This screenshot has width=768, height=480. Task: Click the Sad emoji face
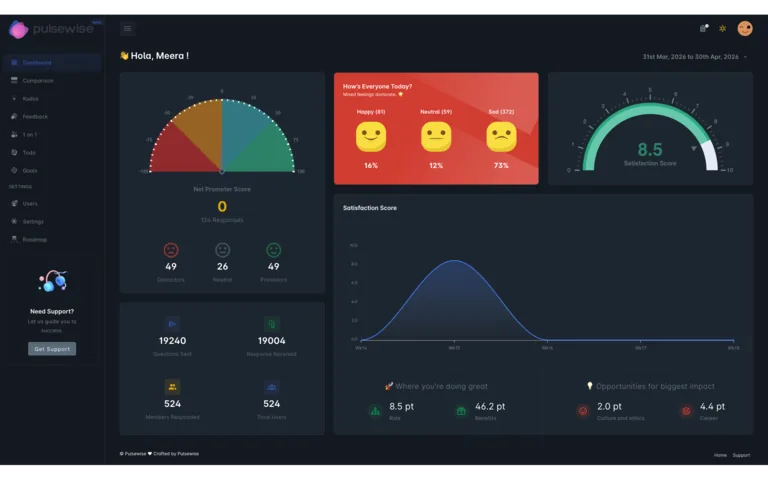[501, 137]
